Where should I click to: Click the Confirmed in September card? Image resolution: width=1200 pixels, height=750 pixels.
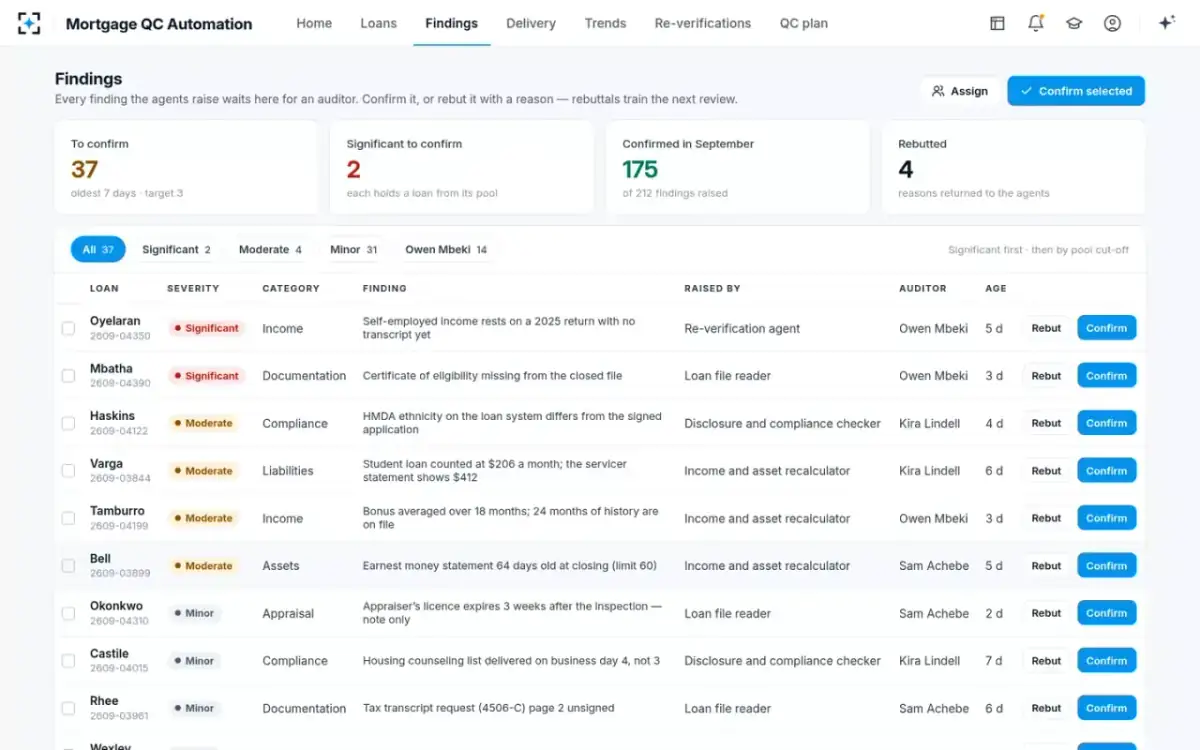coord(737,168)
